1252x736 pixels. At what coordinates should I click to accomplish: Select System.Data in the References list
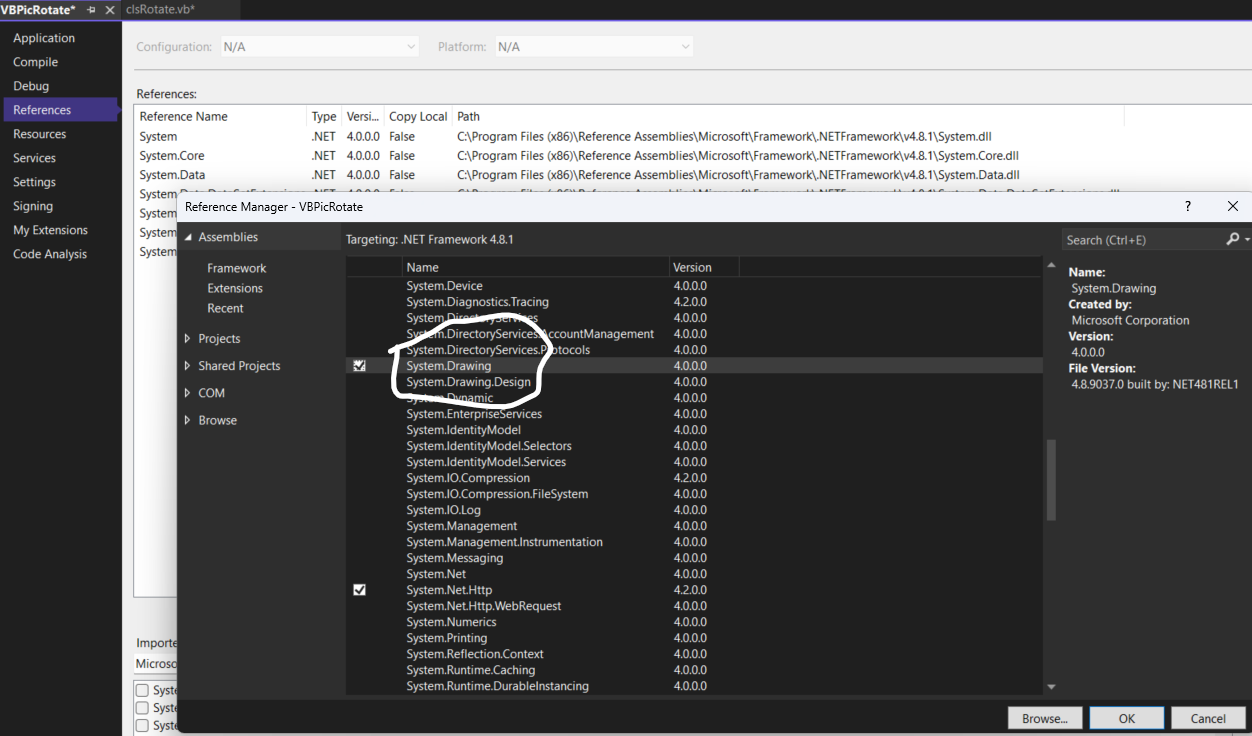point(172,175)
